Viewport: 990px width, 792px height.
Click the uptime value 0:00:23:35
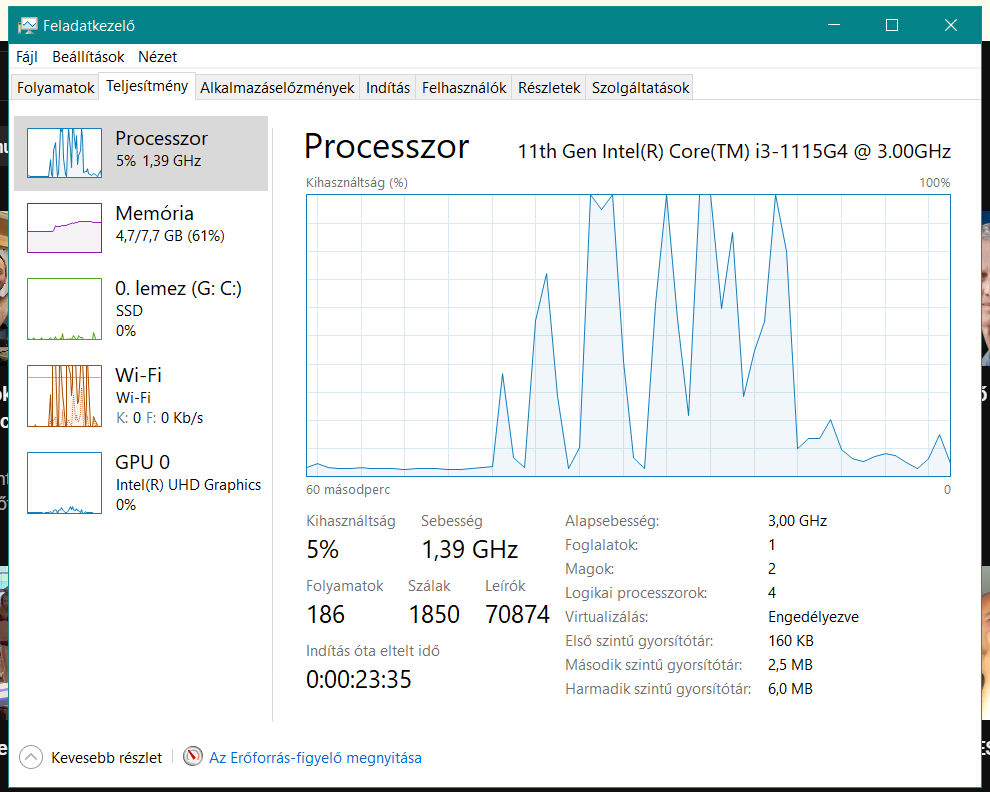tap(359, 680)
